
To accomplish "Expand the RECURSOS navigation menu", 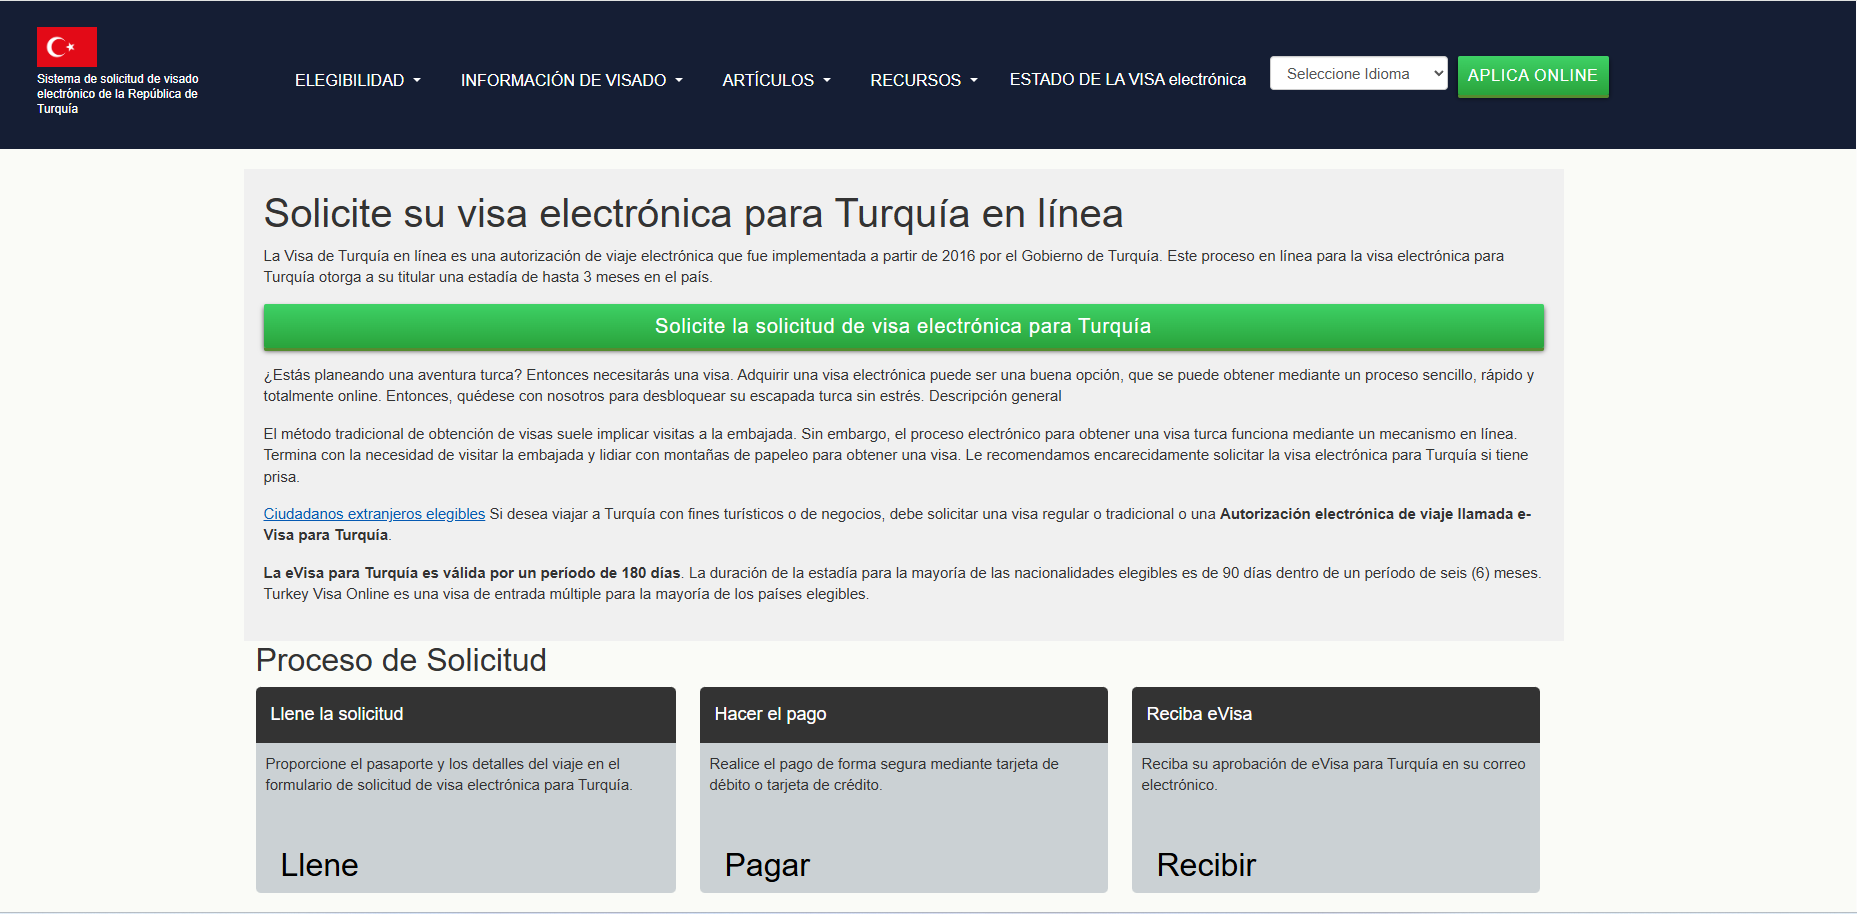I will point(923,80).
